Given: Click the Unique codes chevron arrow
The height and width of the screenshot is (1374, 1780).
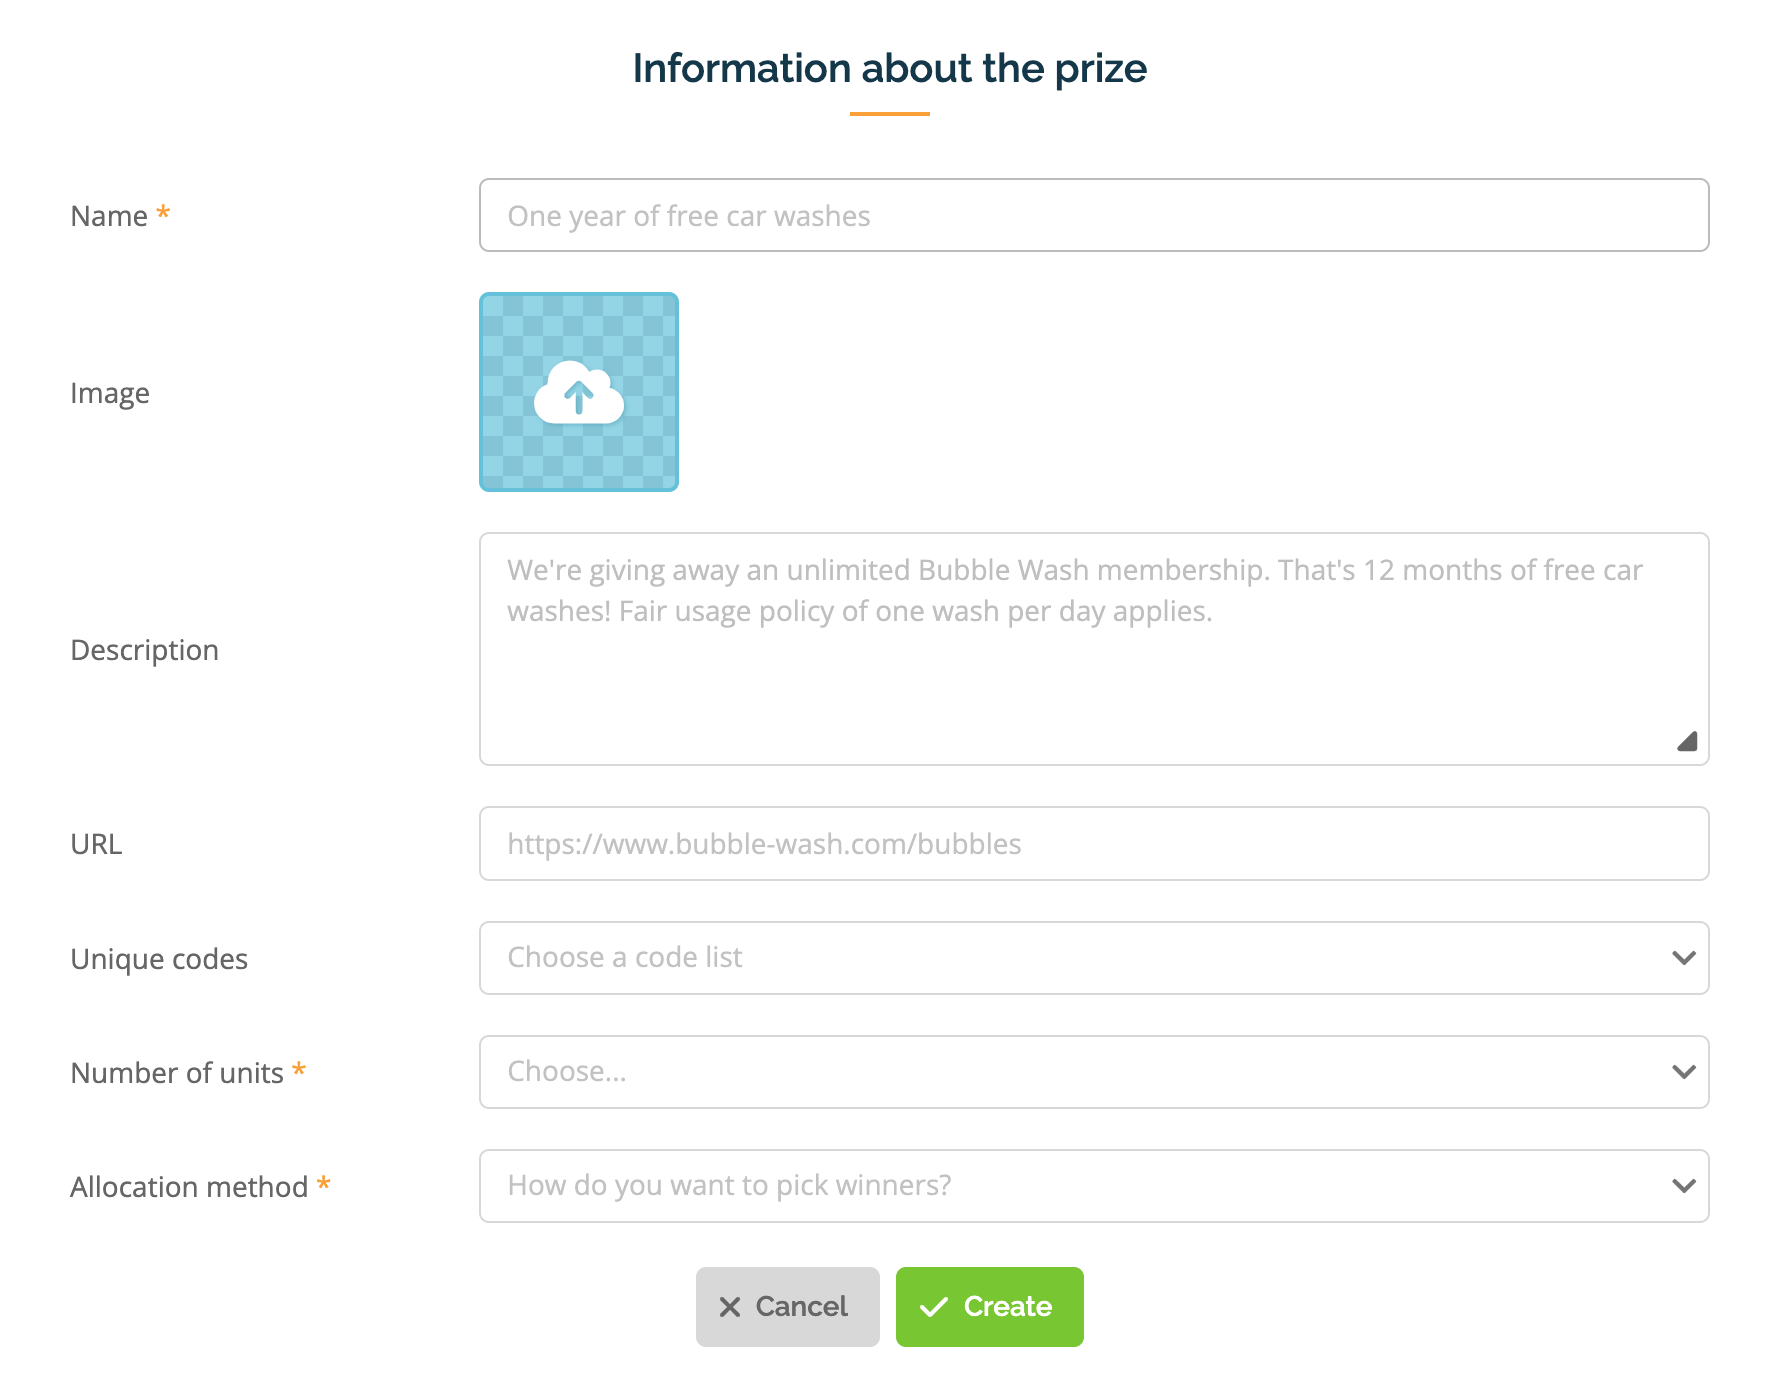Looking at the screenshot, I should click(1684, 958).
